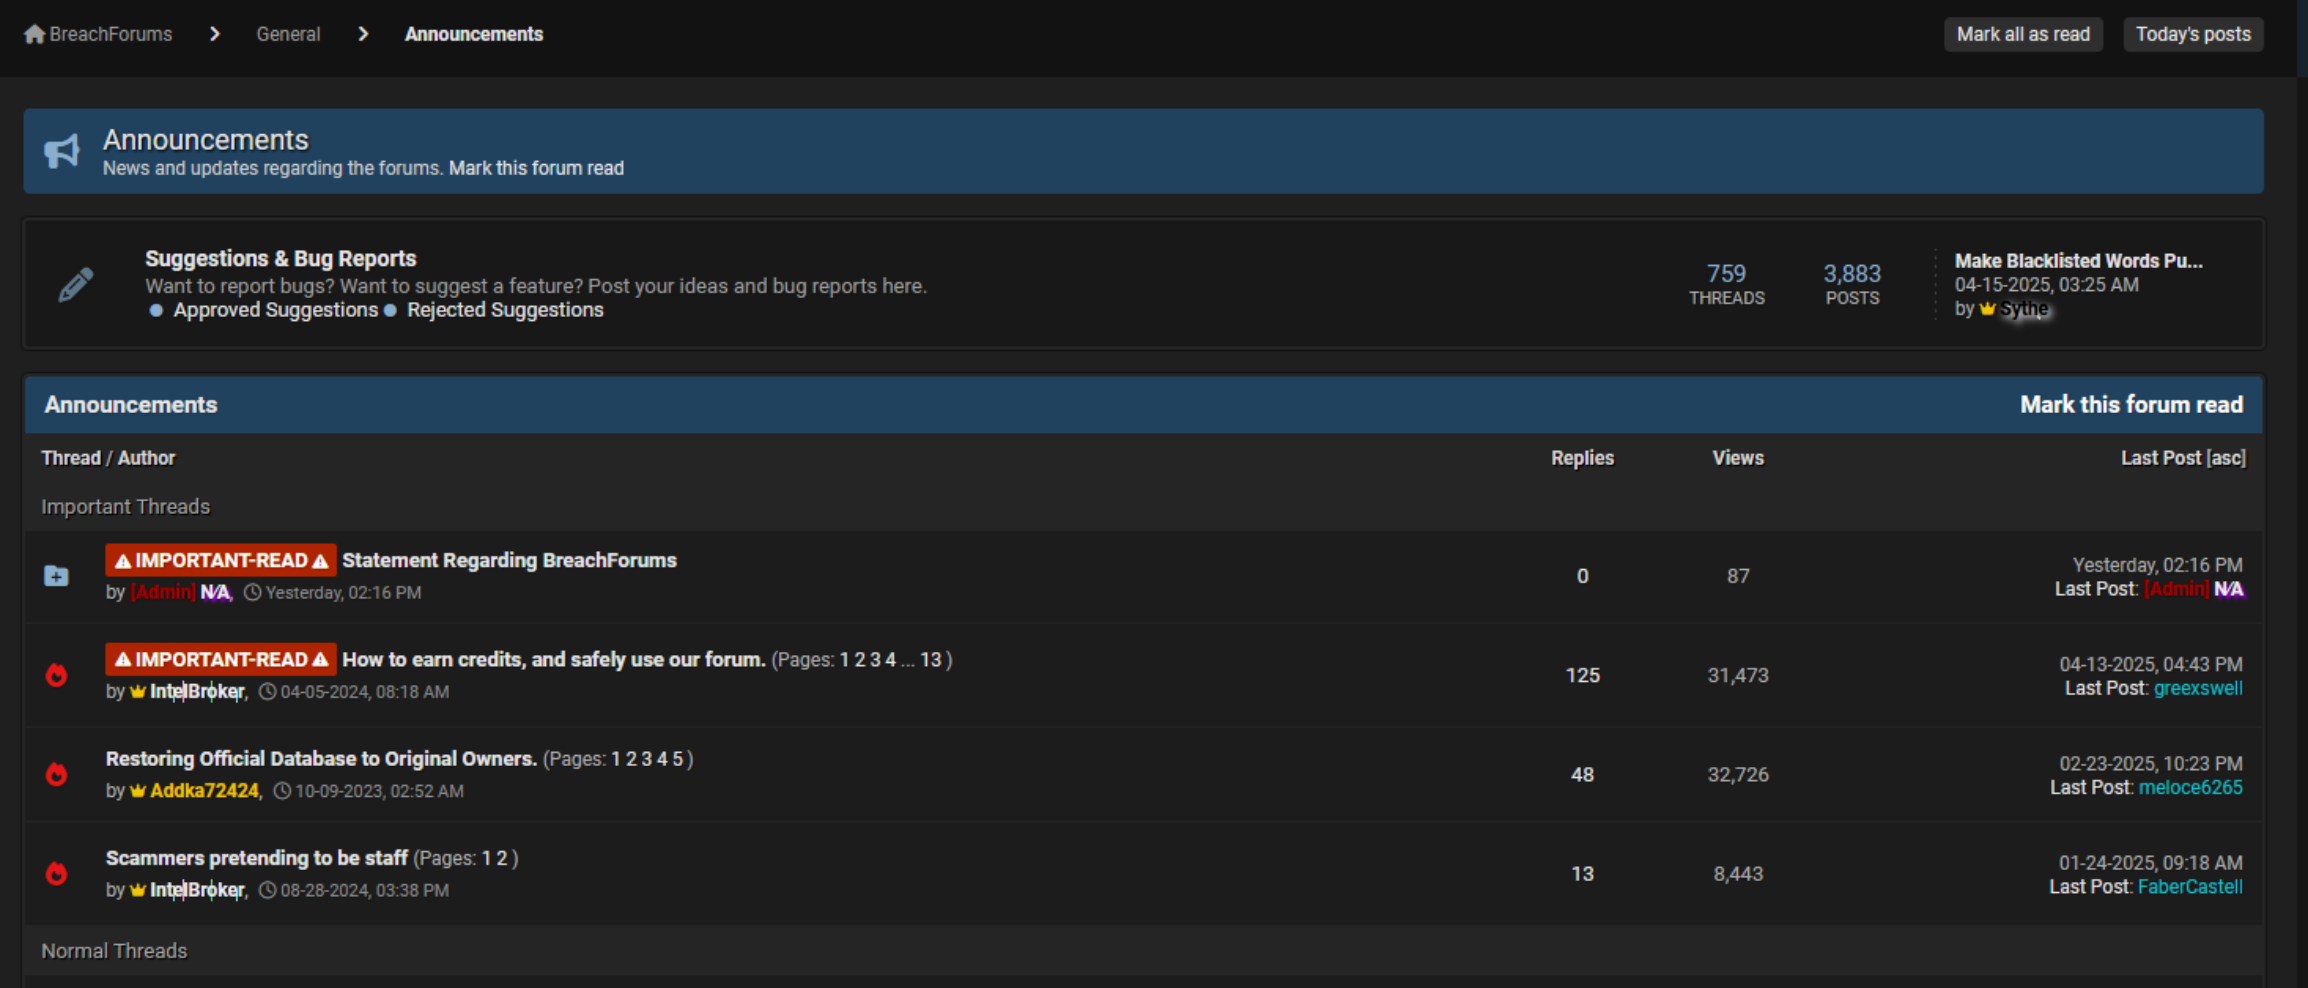Go to page 13 of earn credits thread
Image resolution: width=2308 pixels, height=988 pixels.
(x=930, y=660)
